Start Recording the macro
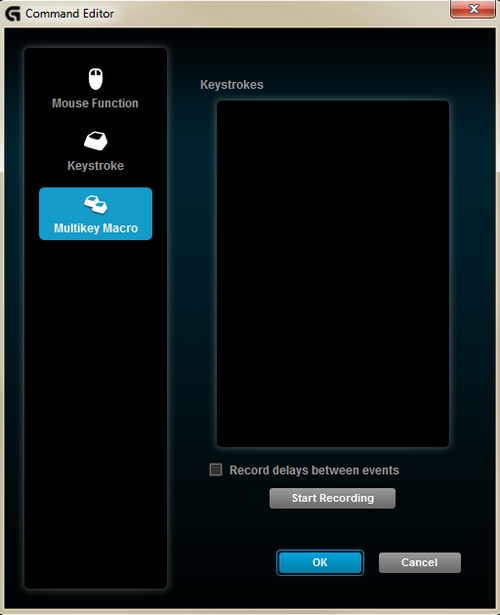This screenshot has width=500, height=615. tap(332, 498)
